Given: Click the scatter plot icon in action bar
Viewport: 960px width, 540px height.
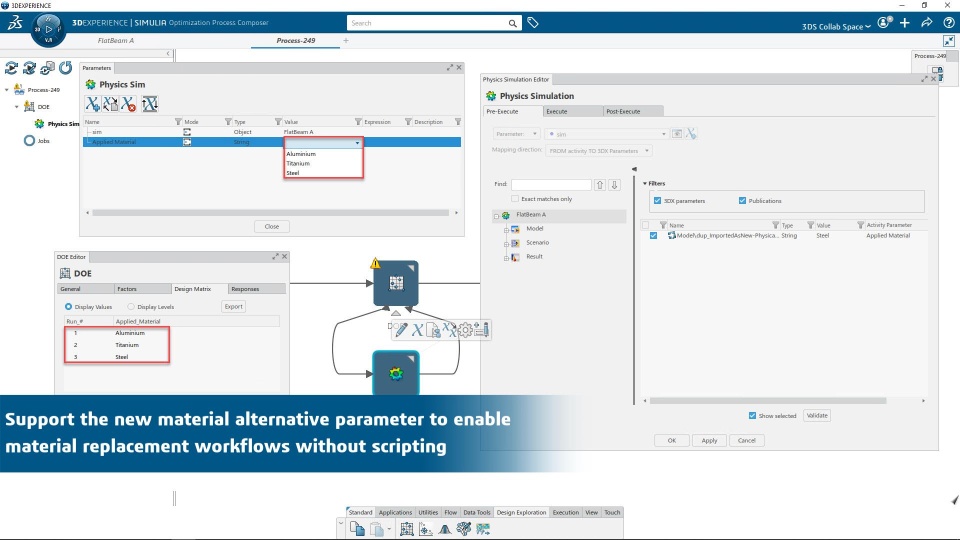Looking at the screenshot, I should point(426,529).
